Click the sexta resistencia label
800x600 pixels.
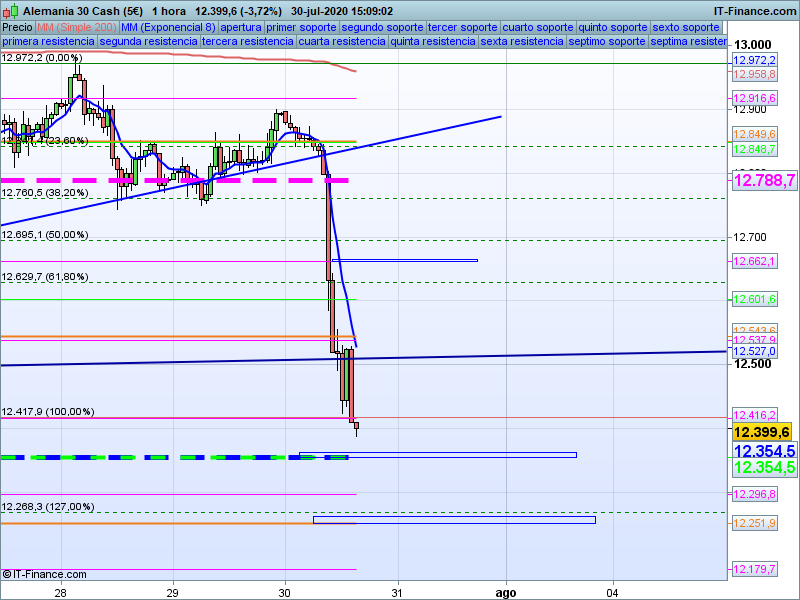(x=522, y=41)
